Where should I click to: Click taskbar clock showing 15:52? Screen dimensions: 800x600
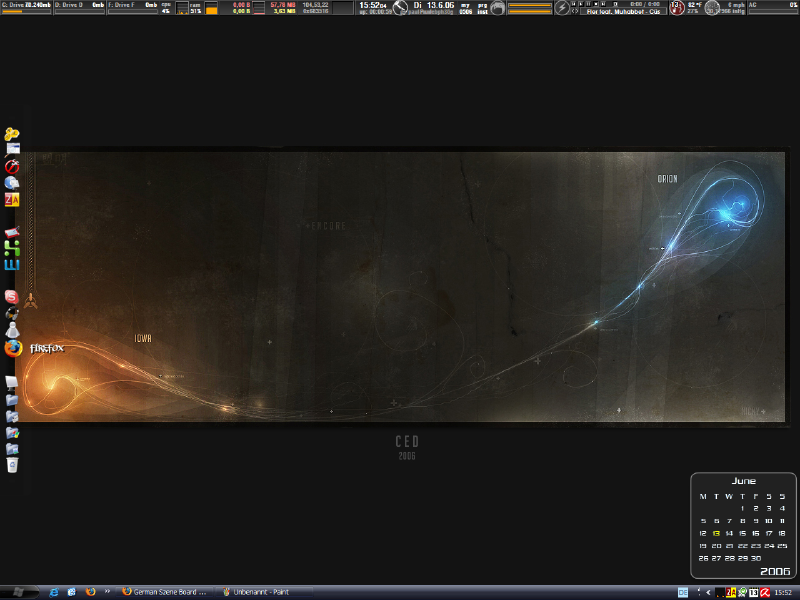[783, 592]
